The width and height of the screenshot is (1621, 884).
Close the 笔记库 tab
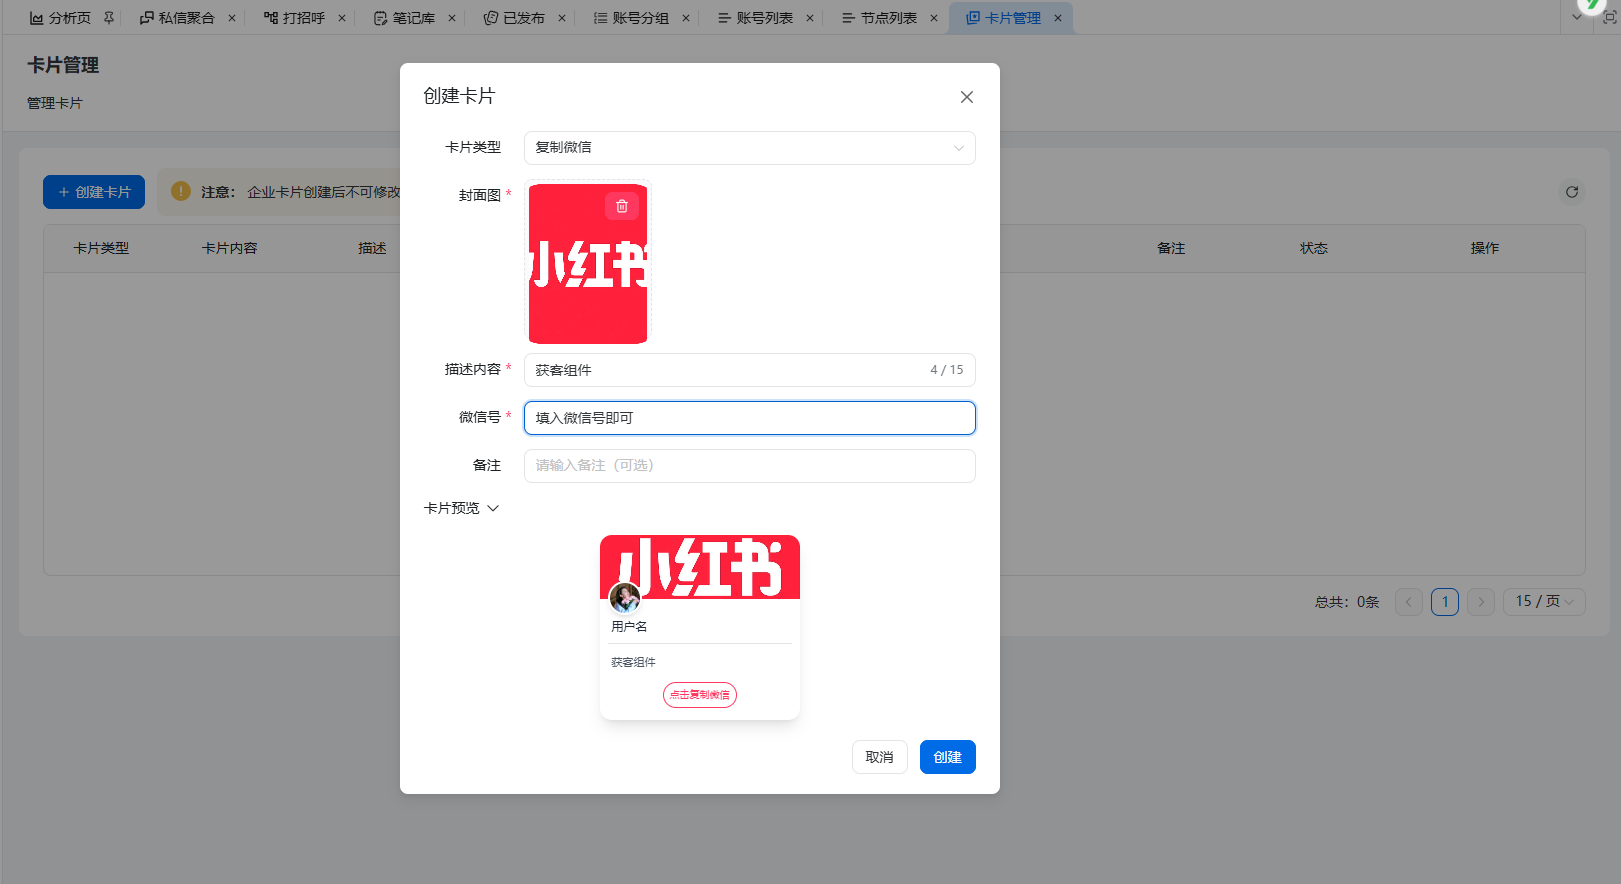point(452,18)
